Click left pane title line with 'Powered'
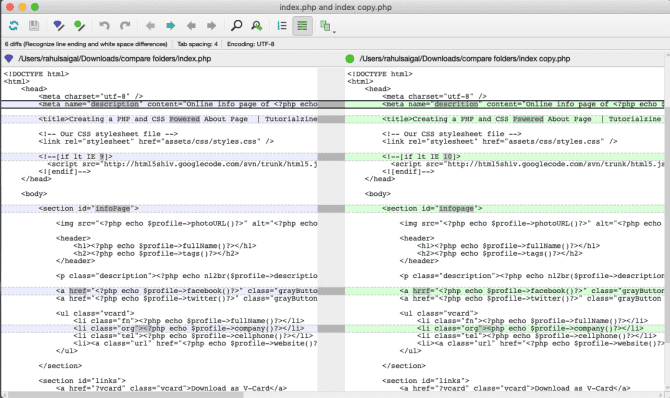670x398 pixels. pyautogui.click(x=159, y=119)
